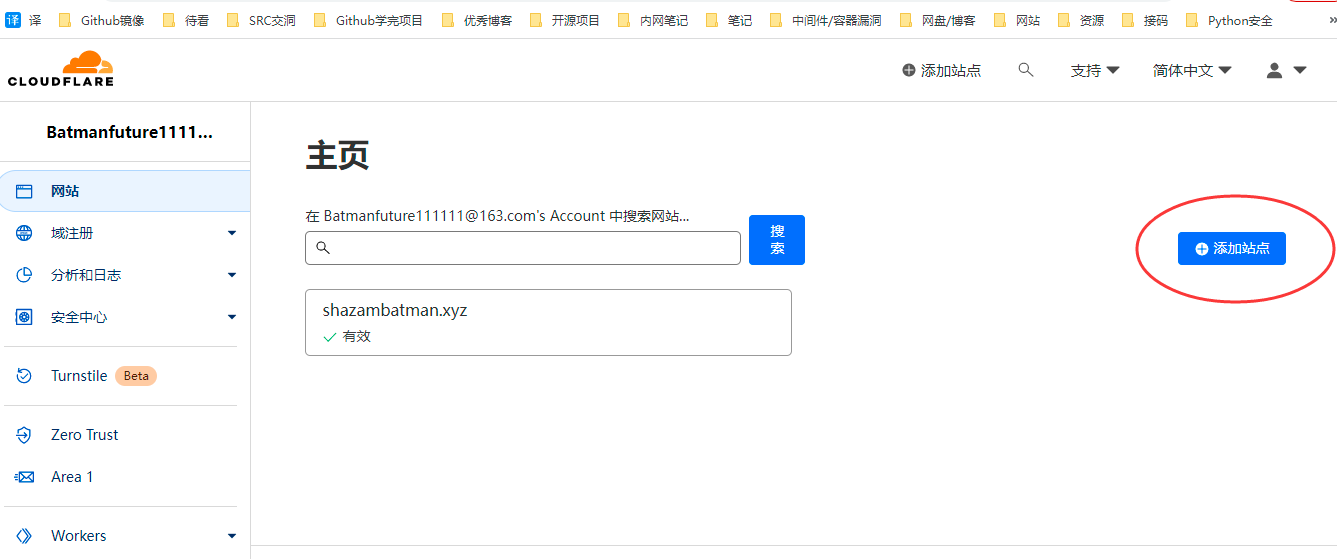This screenshot has width=1337, height=559.
Task: Open the Github学完项目 bookmark
Action: tap(368, 20)
